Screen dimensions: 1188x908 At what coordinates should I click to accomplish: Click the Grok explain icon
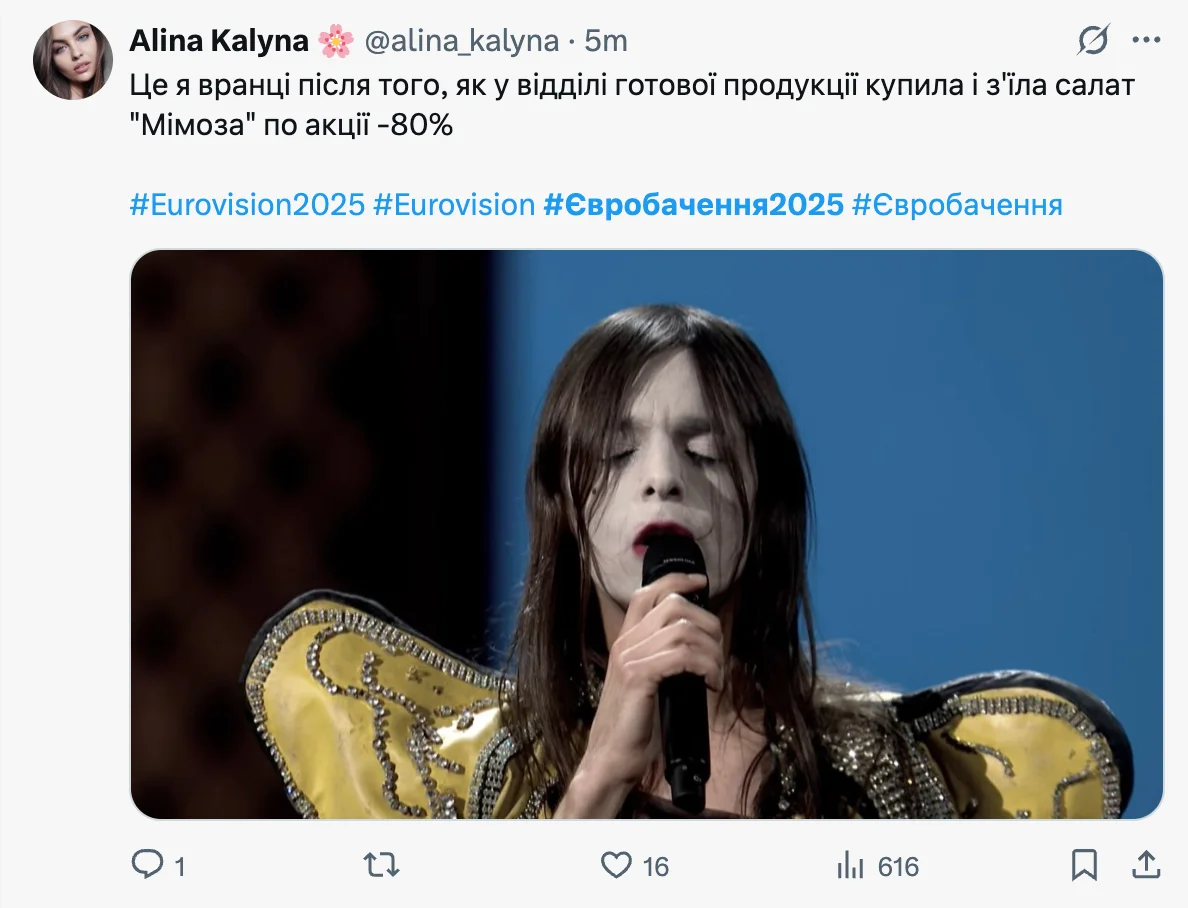tap(1093, 40)
